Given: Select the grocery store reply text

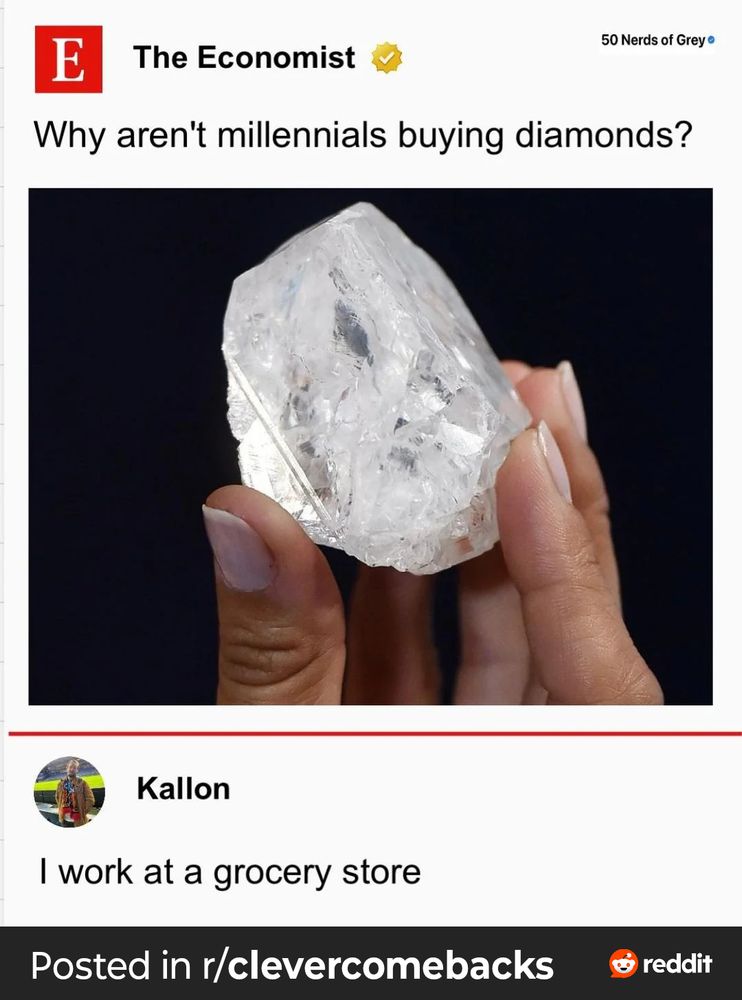Looking at the screenshot, I should point(230,872).
